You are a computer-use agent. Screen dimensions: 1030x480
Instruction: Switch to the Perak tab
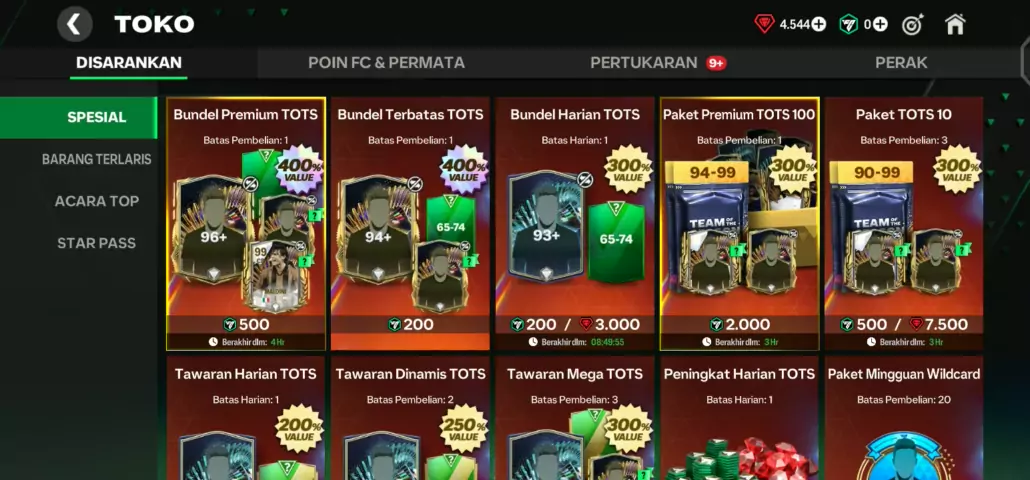tap(901, 63)
